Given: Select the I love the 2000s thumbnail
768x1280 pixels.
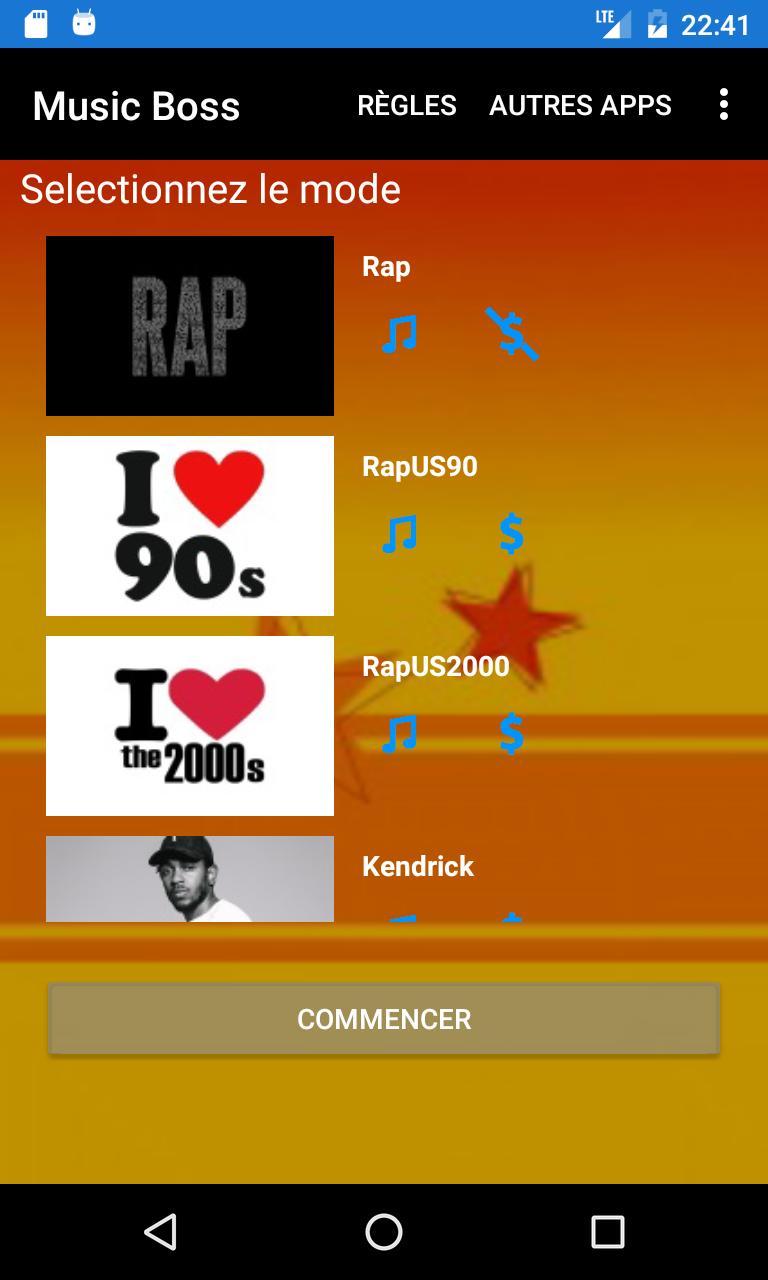Looking at the screenshot, I should (190, 726).
